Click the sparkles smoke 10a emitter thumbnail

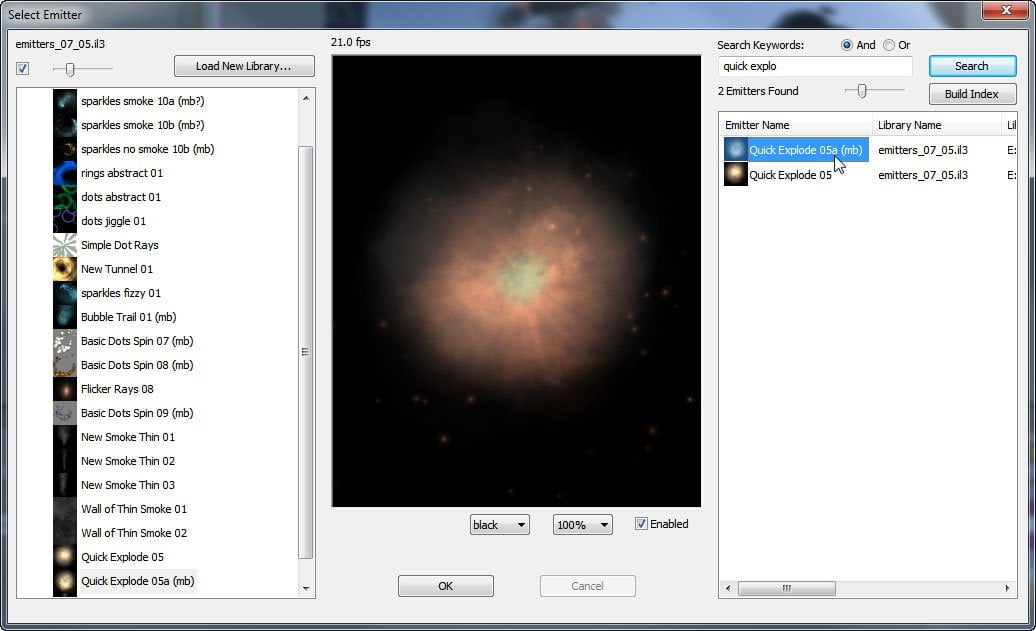[65, 101]
